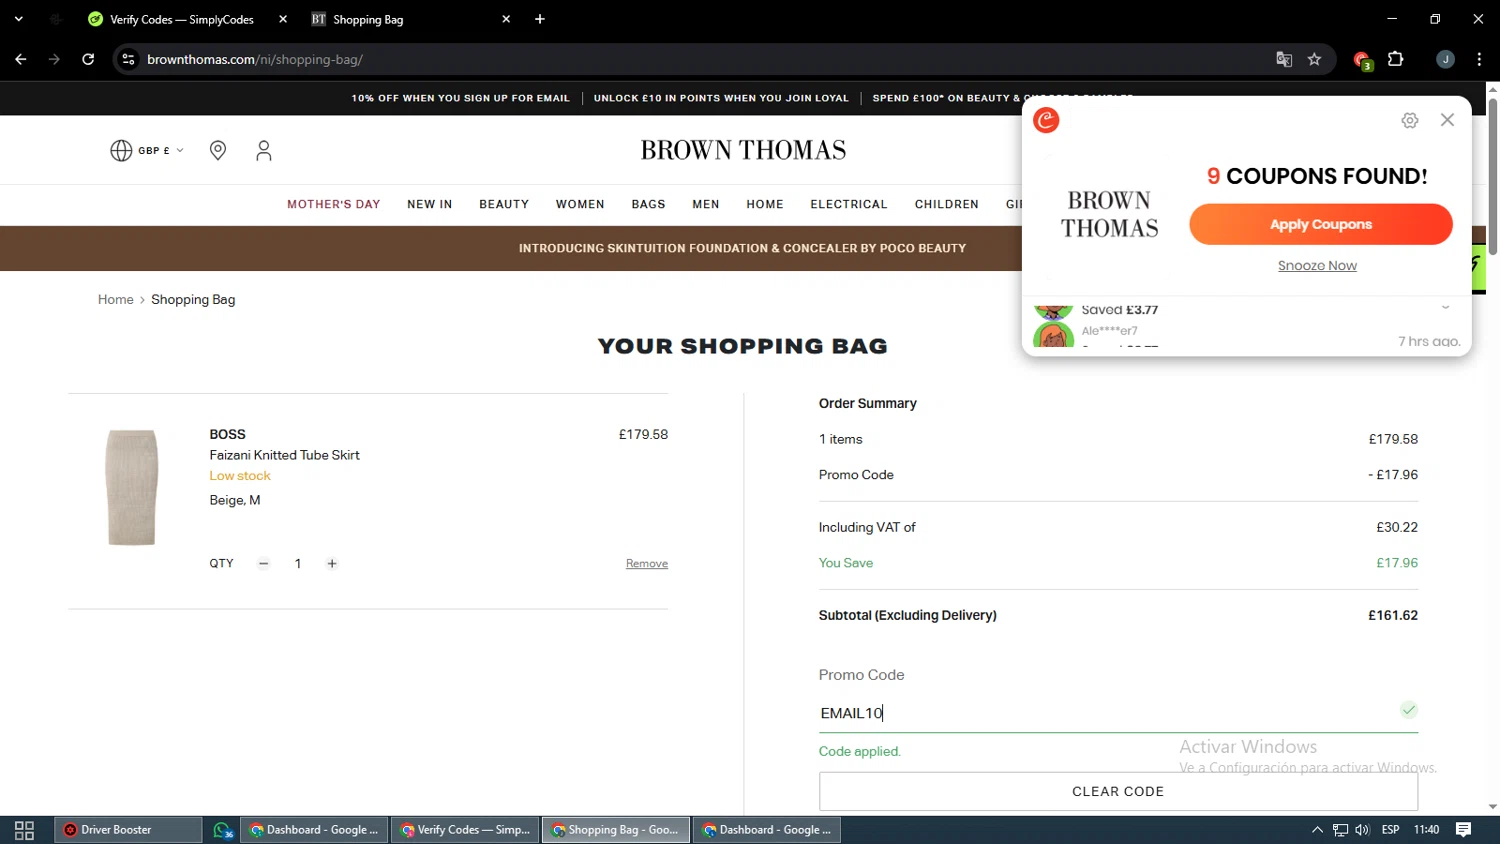
Task: Click the Brown Thomas logo
Action: click(x=743, y=150)
